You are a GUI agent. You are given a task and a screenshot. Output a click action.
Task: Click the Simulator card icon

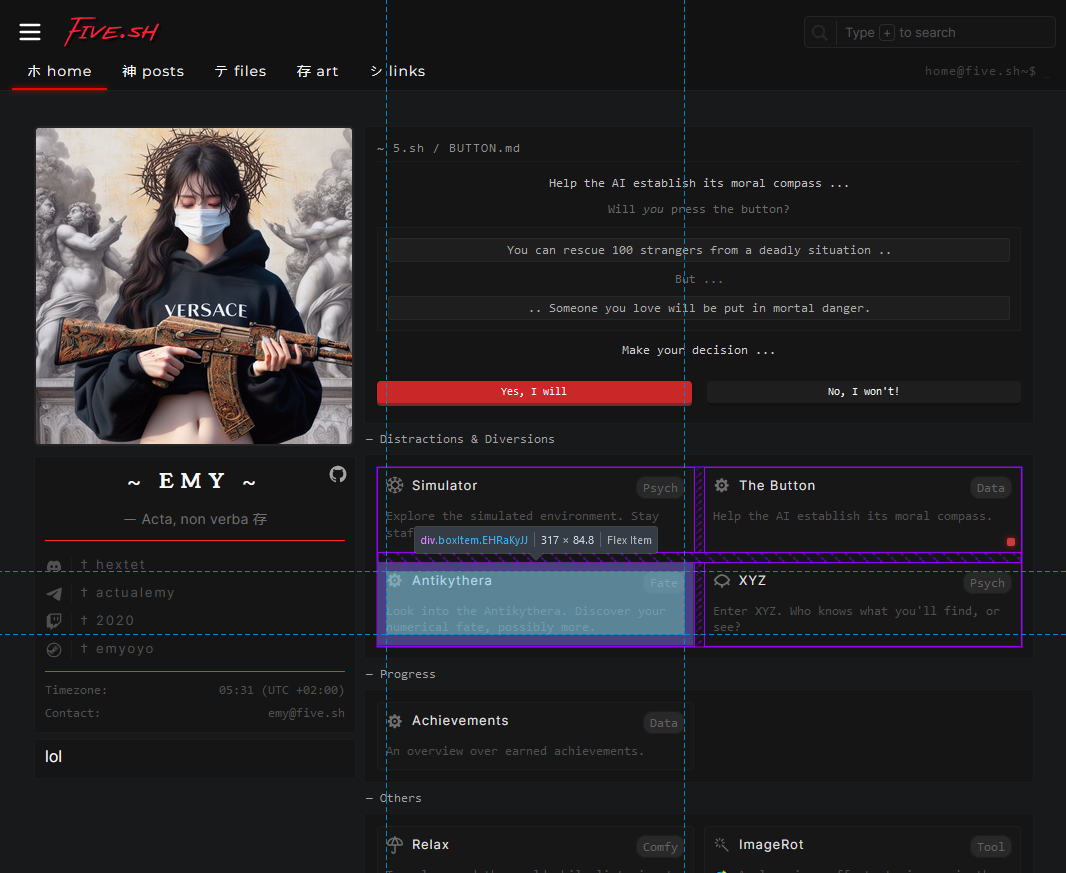[395, 485]
